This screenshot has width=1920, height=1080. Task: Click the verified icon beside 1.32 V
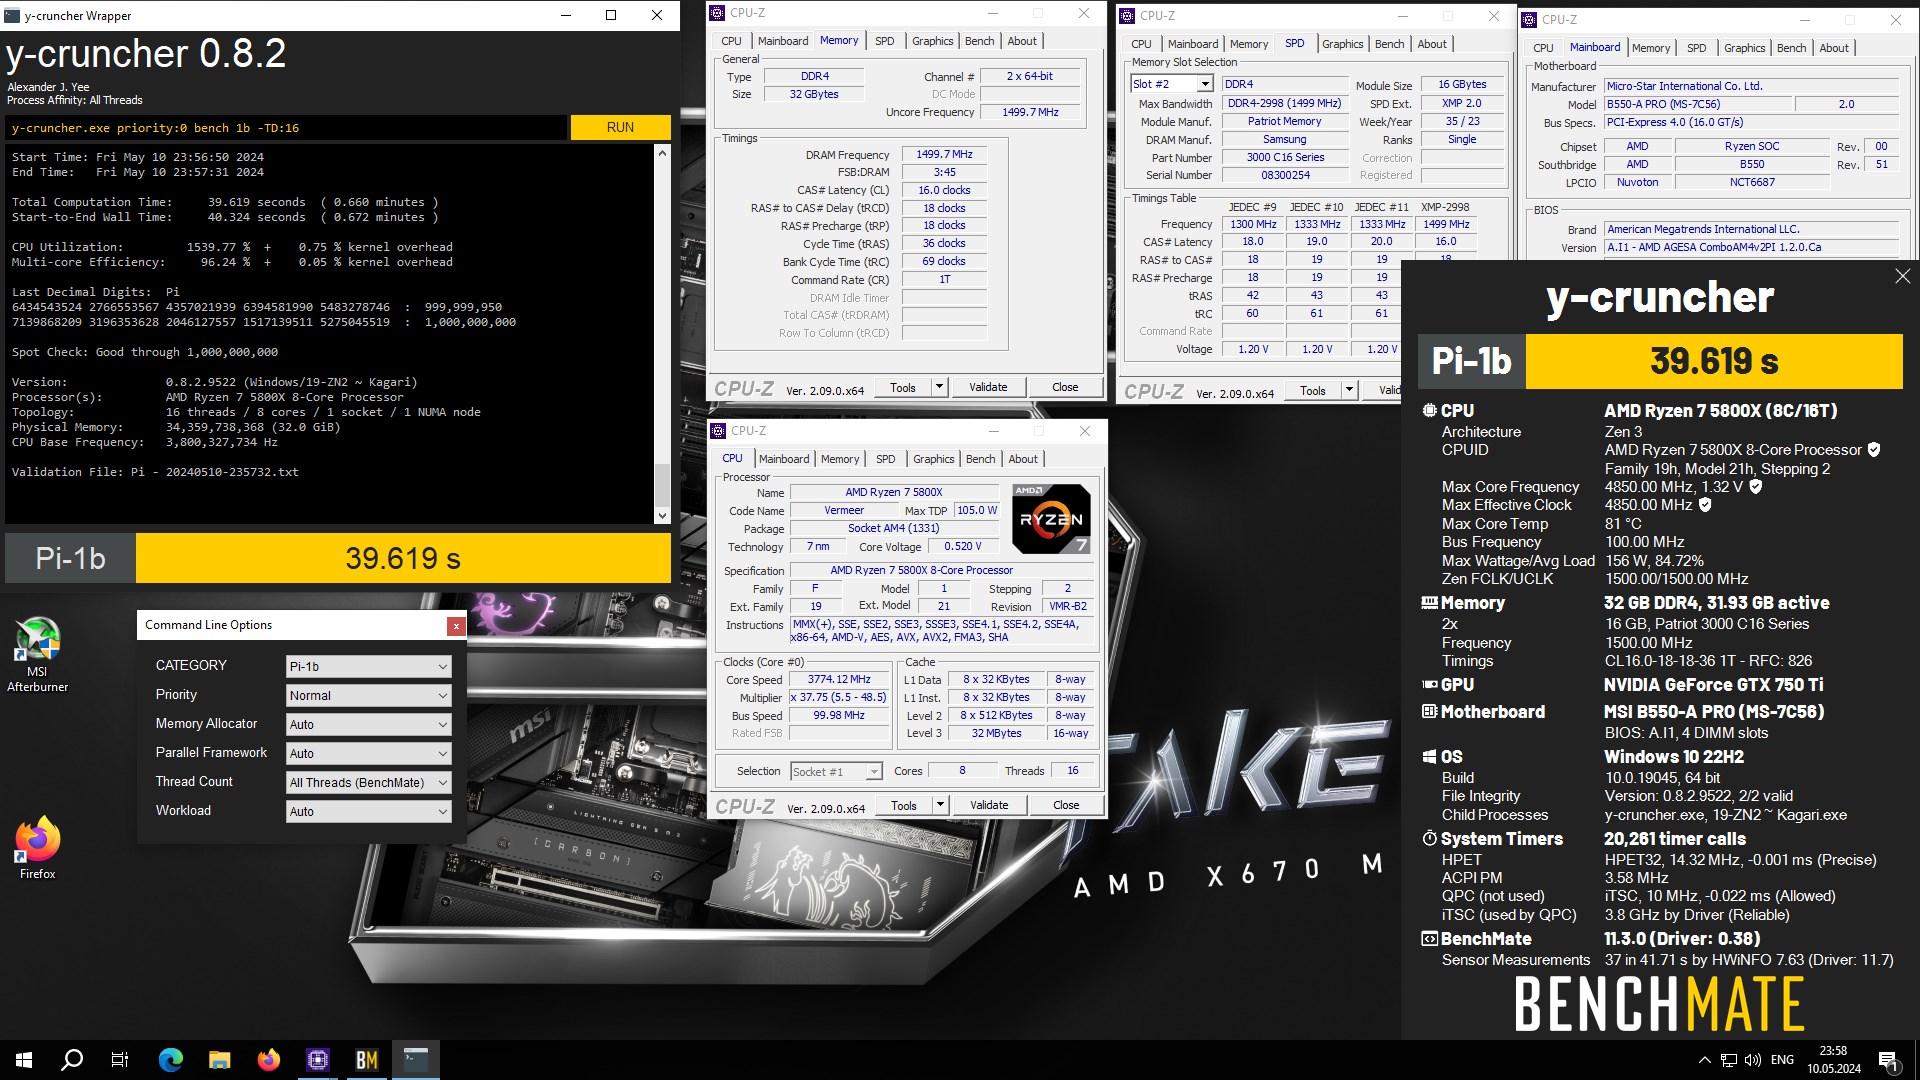tap(1756, 487)
